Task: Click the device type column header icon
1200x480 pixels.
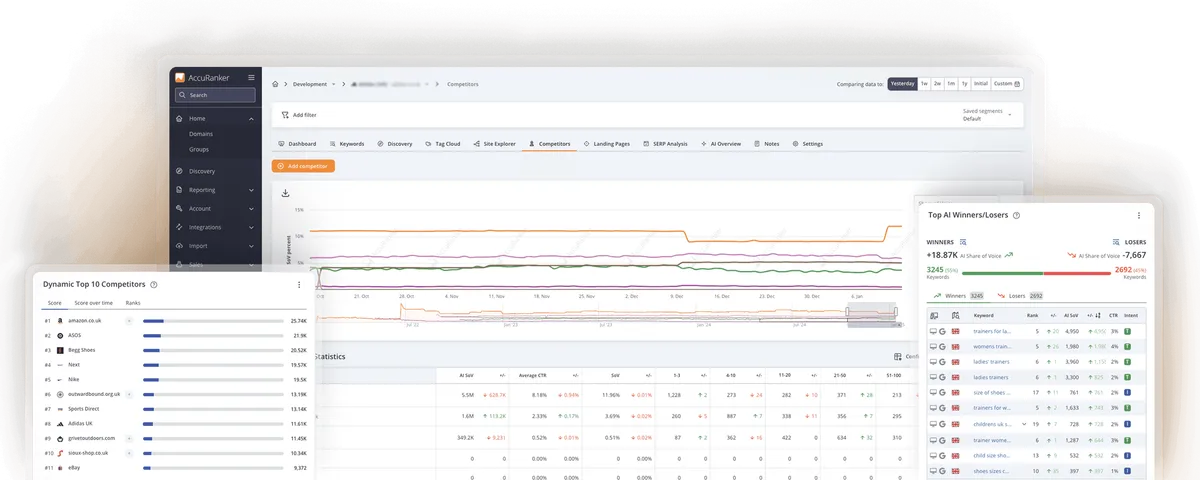Action: 933,315
